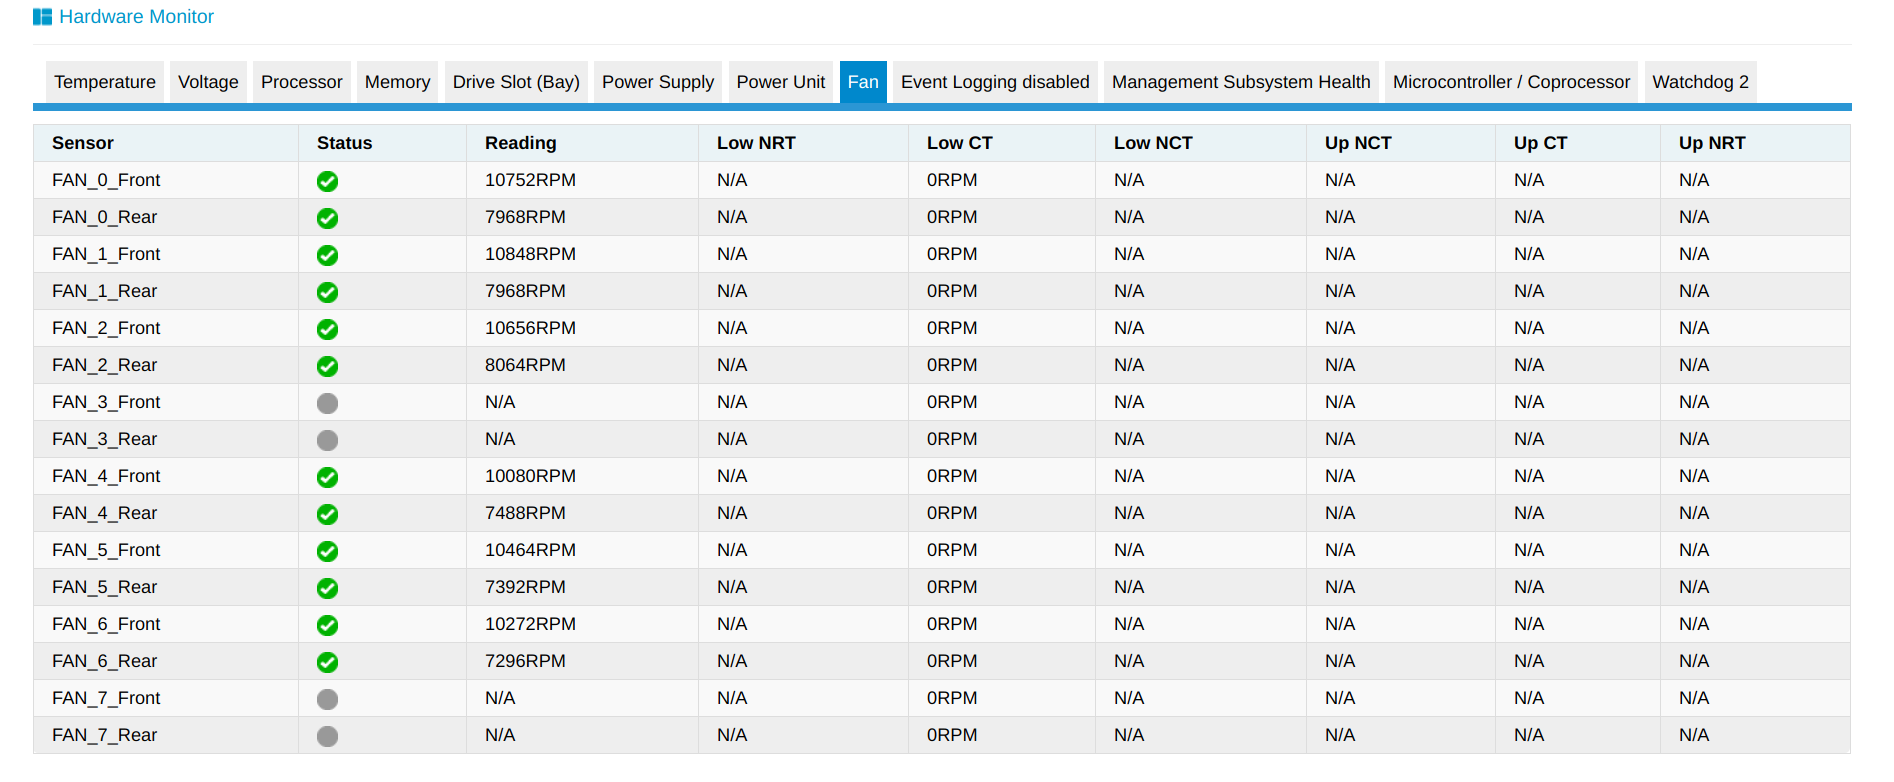Click the 10080RPM reading value
Image resolution: width=1894 pixels, height=782 pixels.
530,476
